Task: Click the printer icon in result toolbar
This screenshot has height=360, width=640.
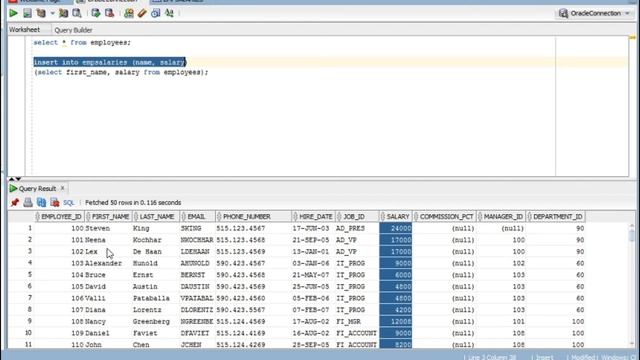Action: 28,202
